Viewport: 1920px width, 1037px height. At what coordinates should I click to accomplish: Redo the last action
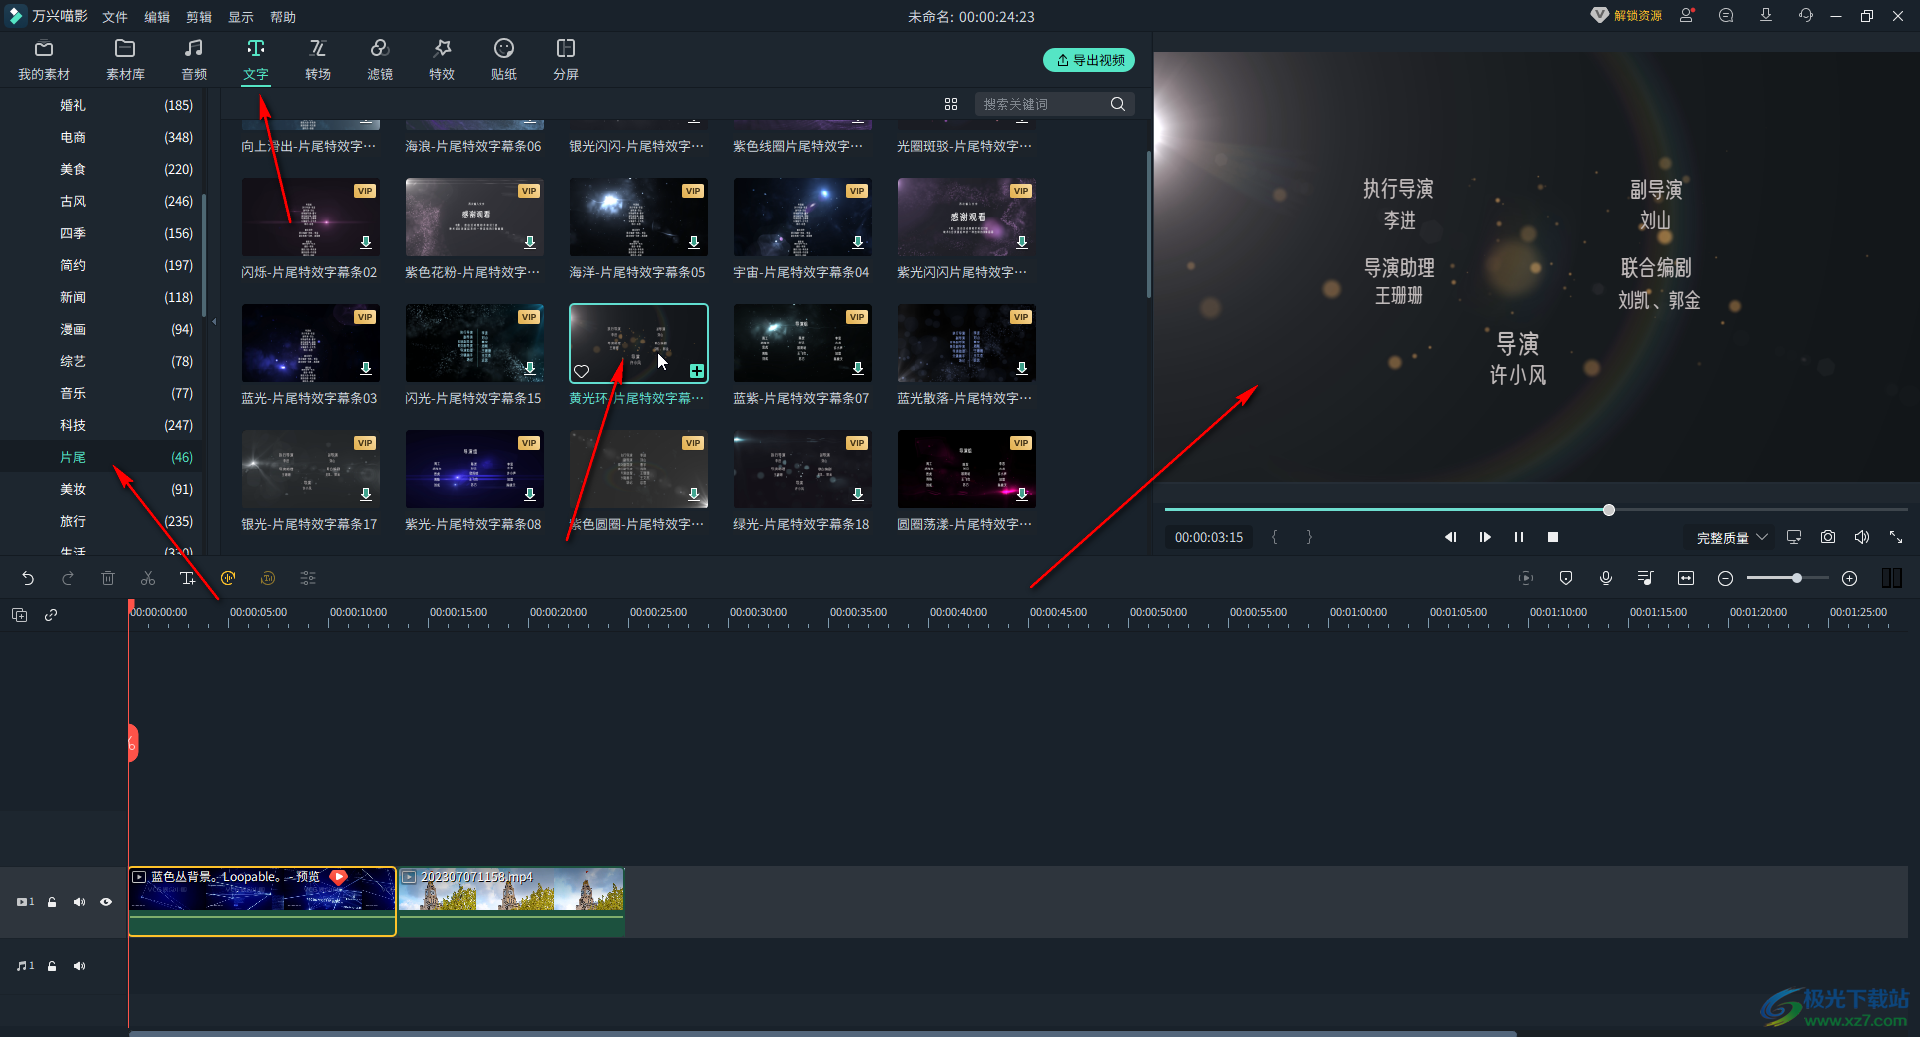coord(68,578)
